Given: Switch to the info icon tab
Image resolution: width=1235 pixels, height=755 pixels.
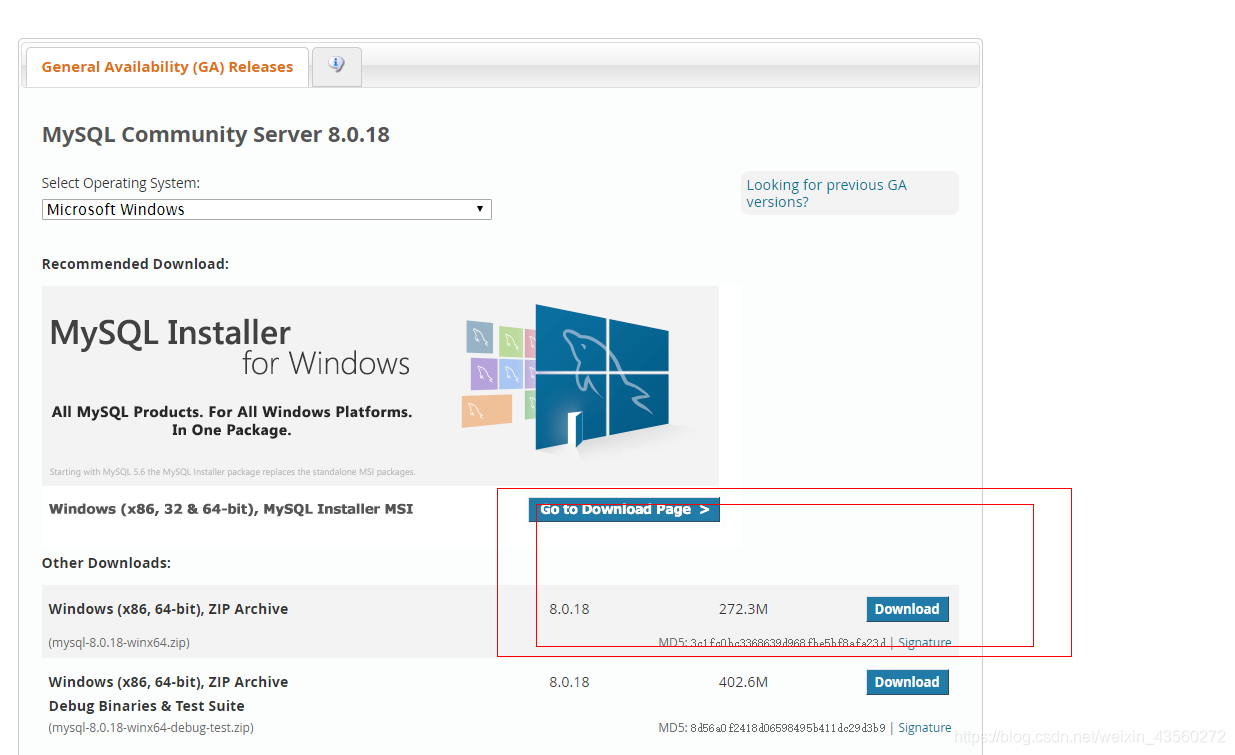Looking at the screenshot, I should point(337,66).
